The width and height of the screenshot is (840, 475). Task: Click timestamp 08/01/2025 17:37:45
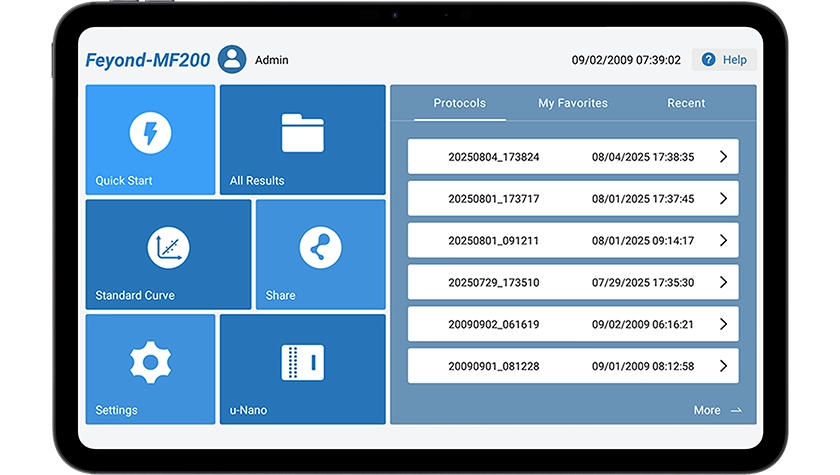643,199
